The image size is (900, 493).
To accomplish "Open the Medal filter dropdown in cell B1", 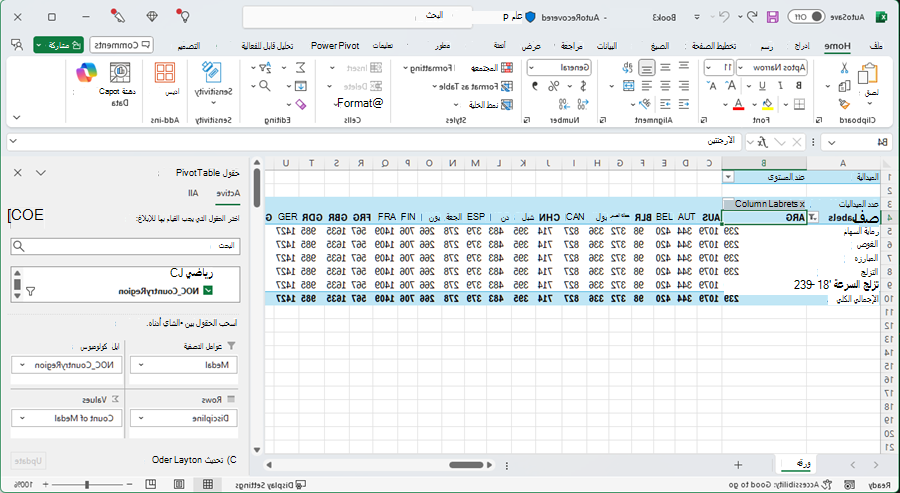I will 728,177.
